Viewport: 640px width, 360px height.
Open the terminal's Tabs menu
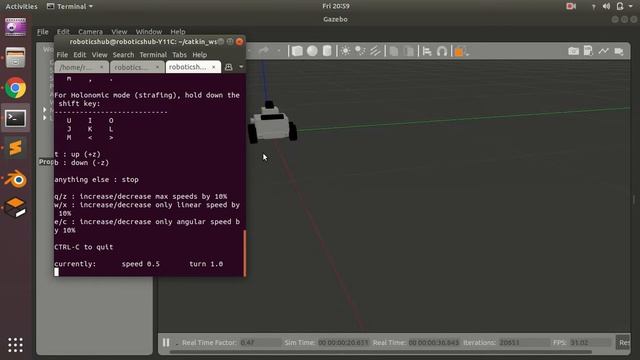(x=179, y=55)
